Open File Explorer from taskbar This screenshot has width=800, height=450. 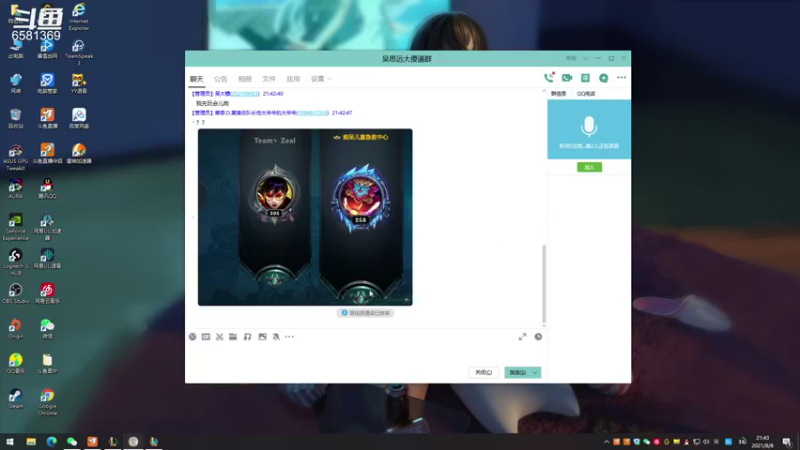tap(31, 441)
